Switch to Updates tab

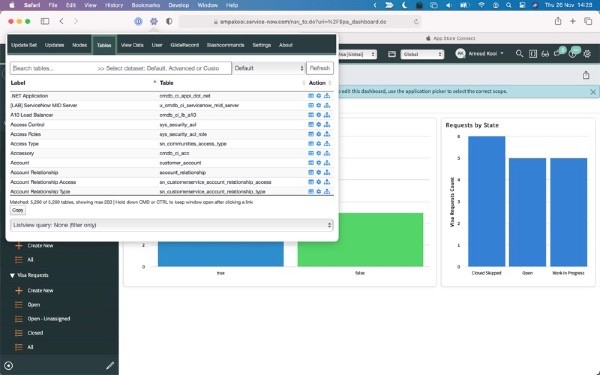coord(54,45)
